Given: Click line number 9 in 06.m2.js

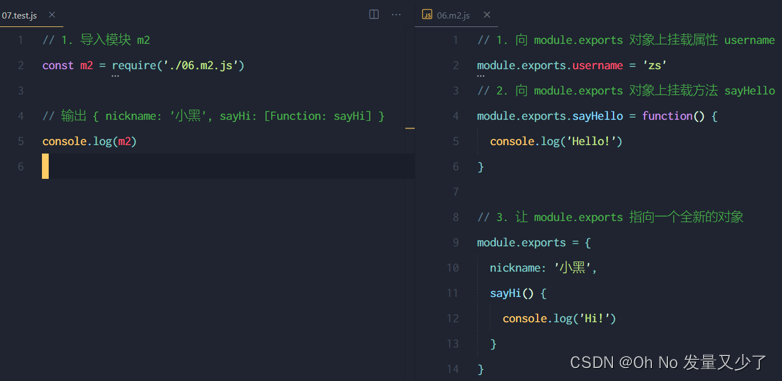Looking at the screenshot, I should [455, 243].
